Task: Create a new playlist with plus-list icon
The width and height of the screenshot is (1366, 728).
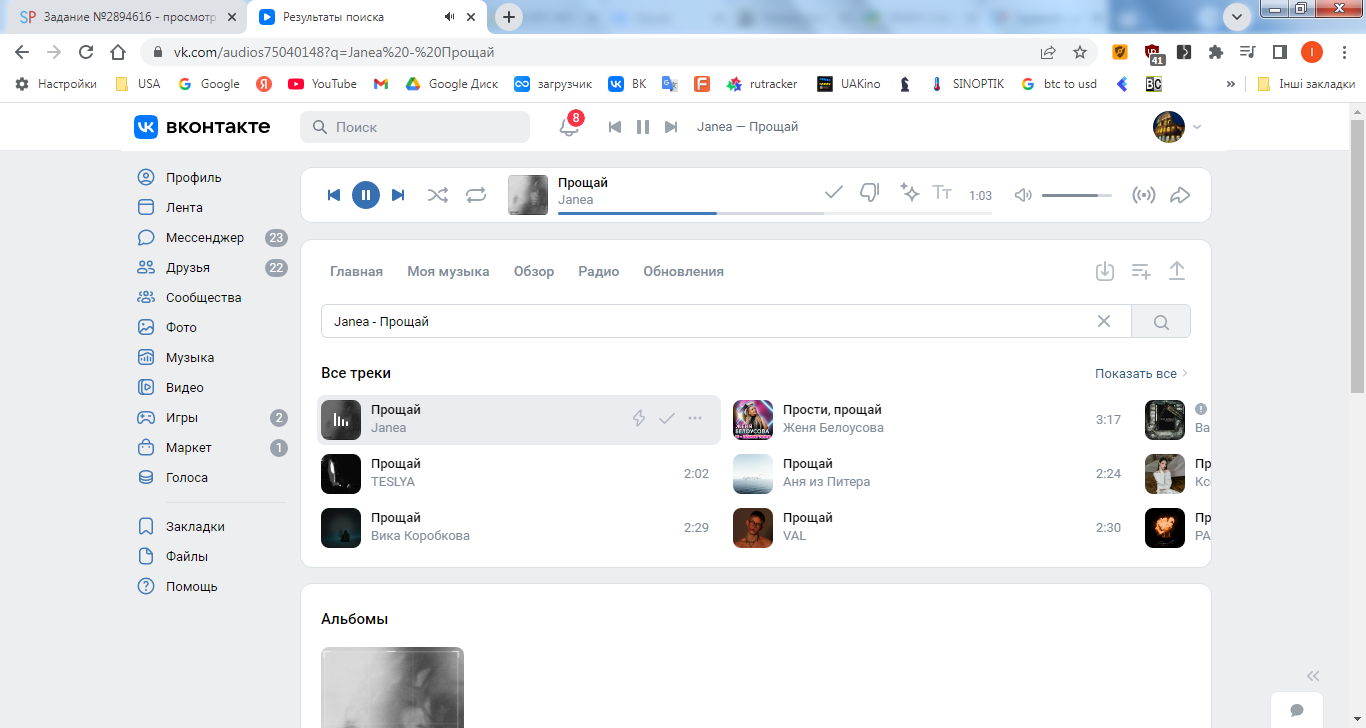Action: tap(1141, 271)
